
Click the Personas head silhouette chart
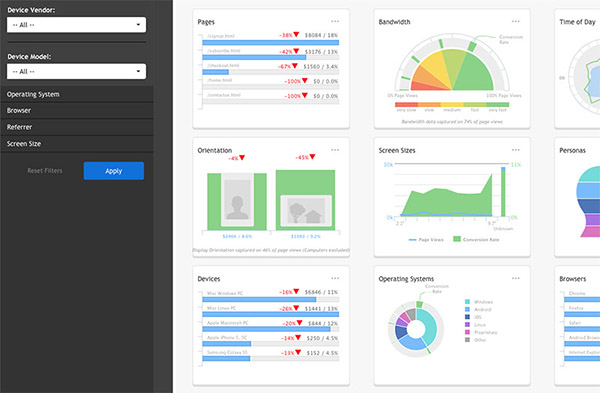click(x=588, y=202)
